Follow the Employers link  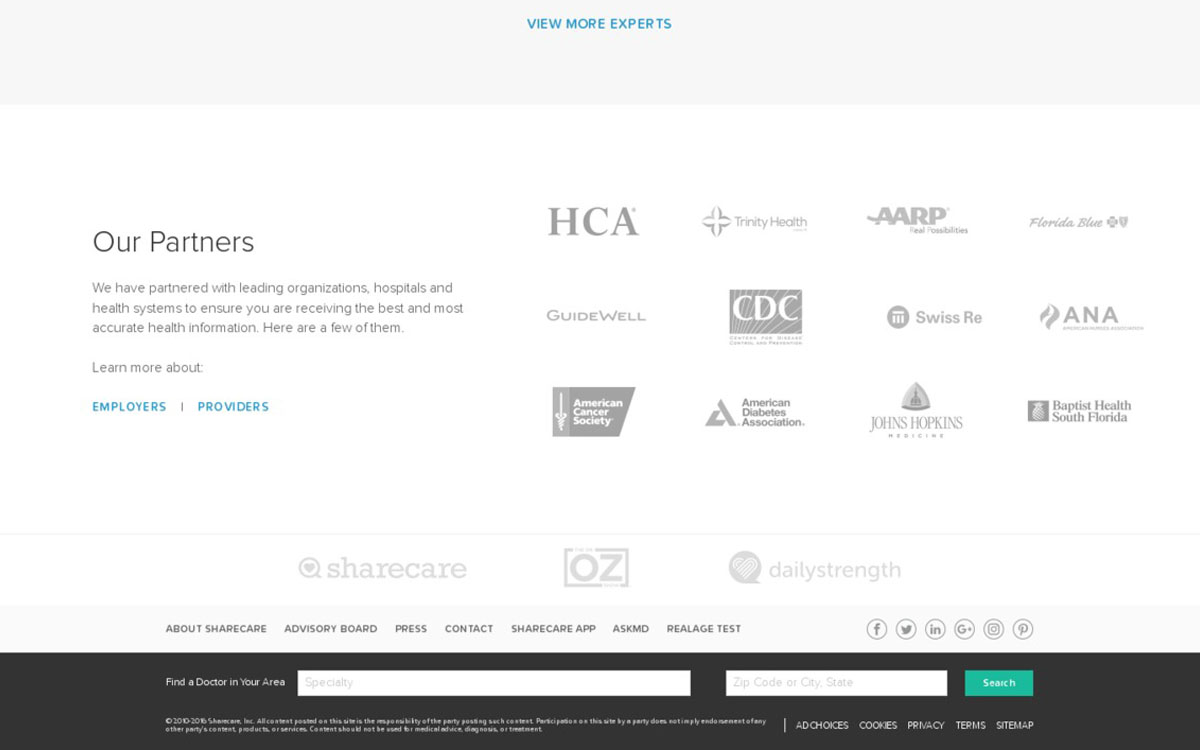129,407
